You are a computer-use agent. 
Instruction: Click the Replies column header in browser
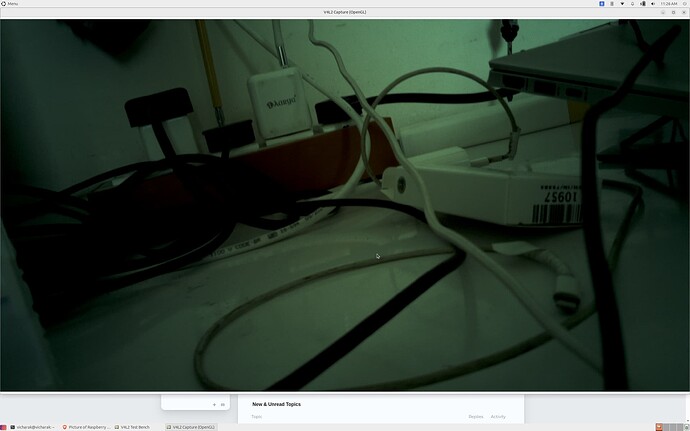pos(476,416)
